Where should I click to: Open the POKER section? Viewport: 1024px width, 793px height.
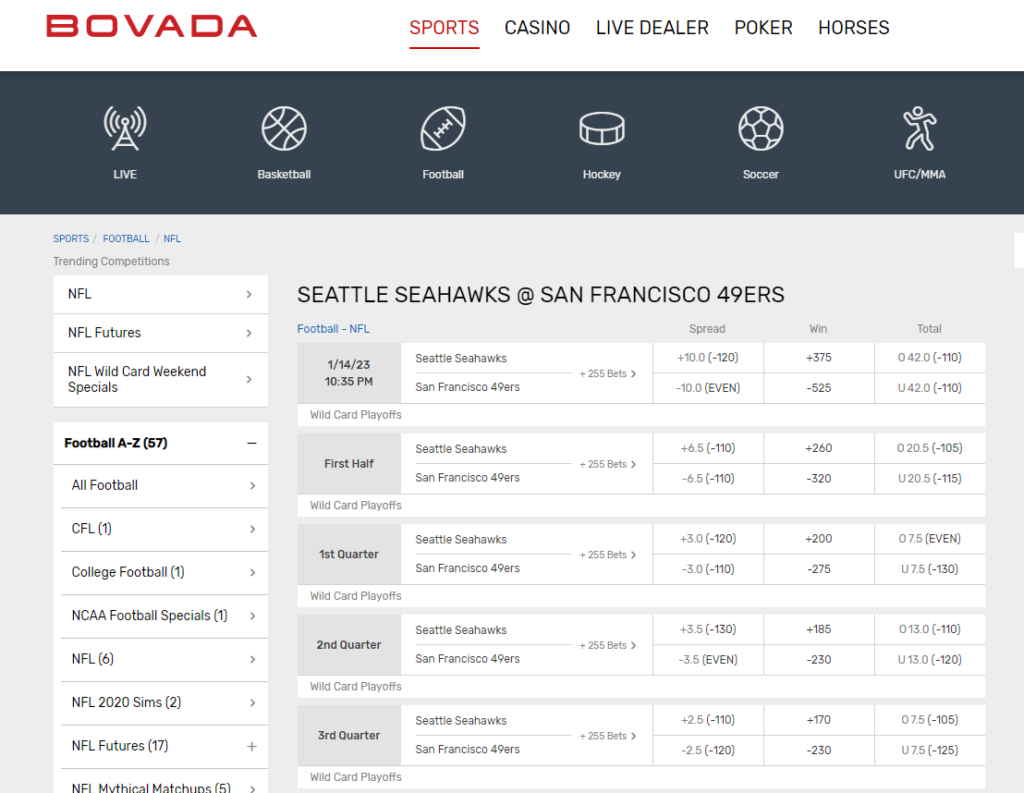coord(763,28)
